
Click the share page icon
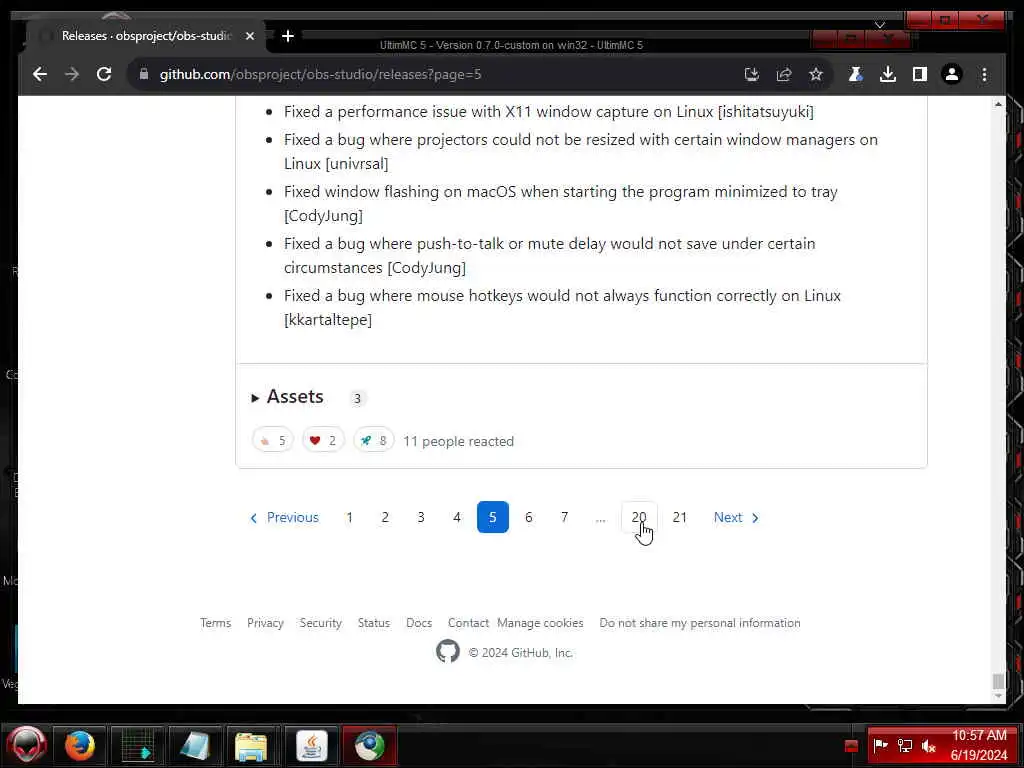(x=784, y=74)
